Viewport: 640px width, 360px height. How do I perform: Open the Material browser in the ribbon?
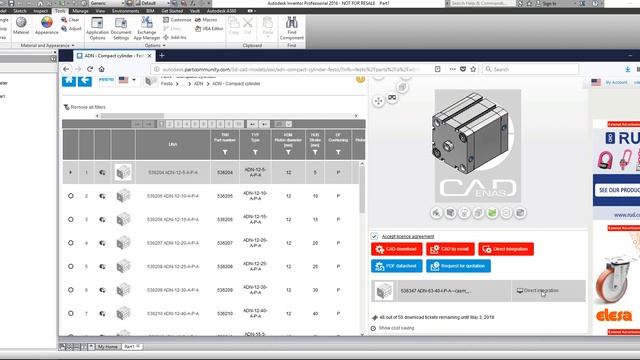[x=21, y=26]
